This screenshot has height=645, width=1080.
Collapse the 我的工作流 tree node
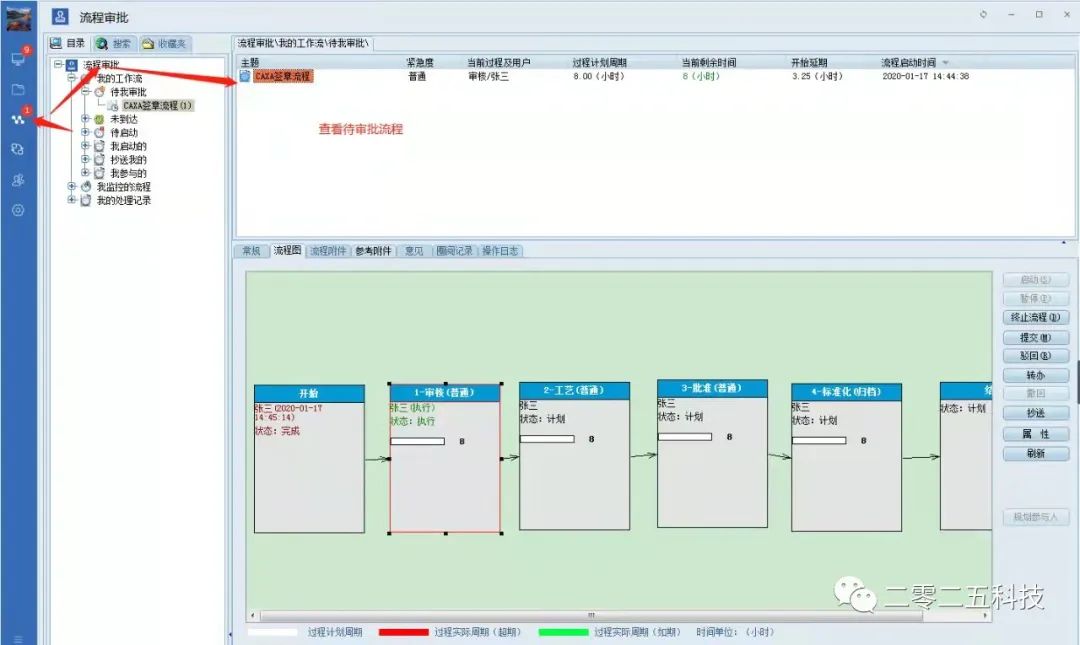pos(71,78)
